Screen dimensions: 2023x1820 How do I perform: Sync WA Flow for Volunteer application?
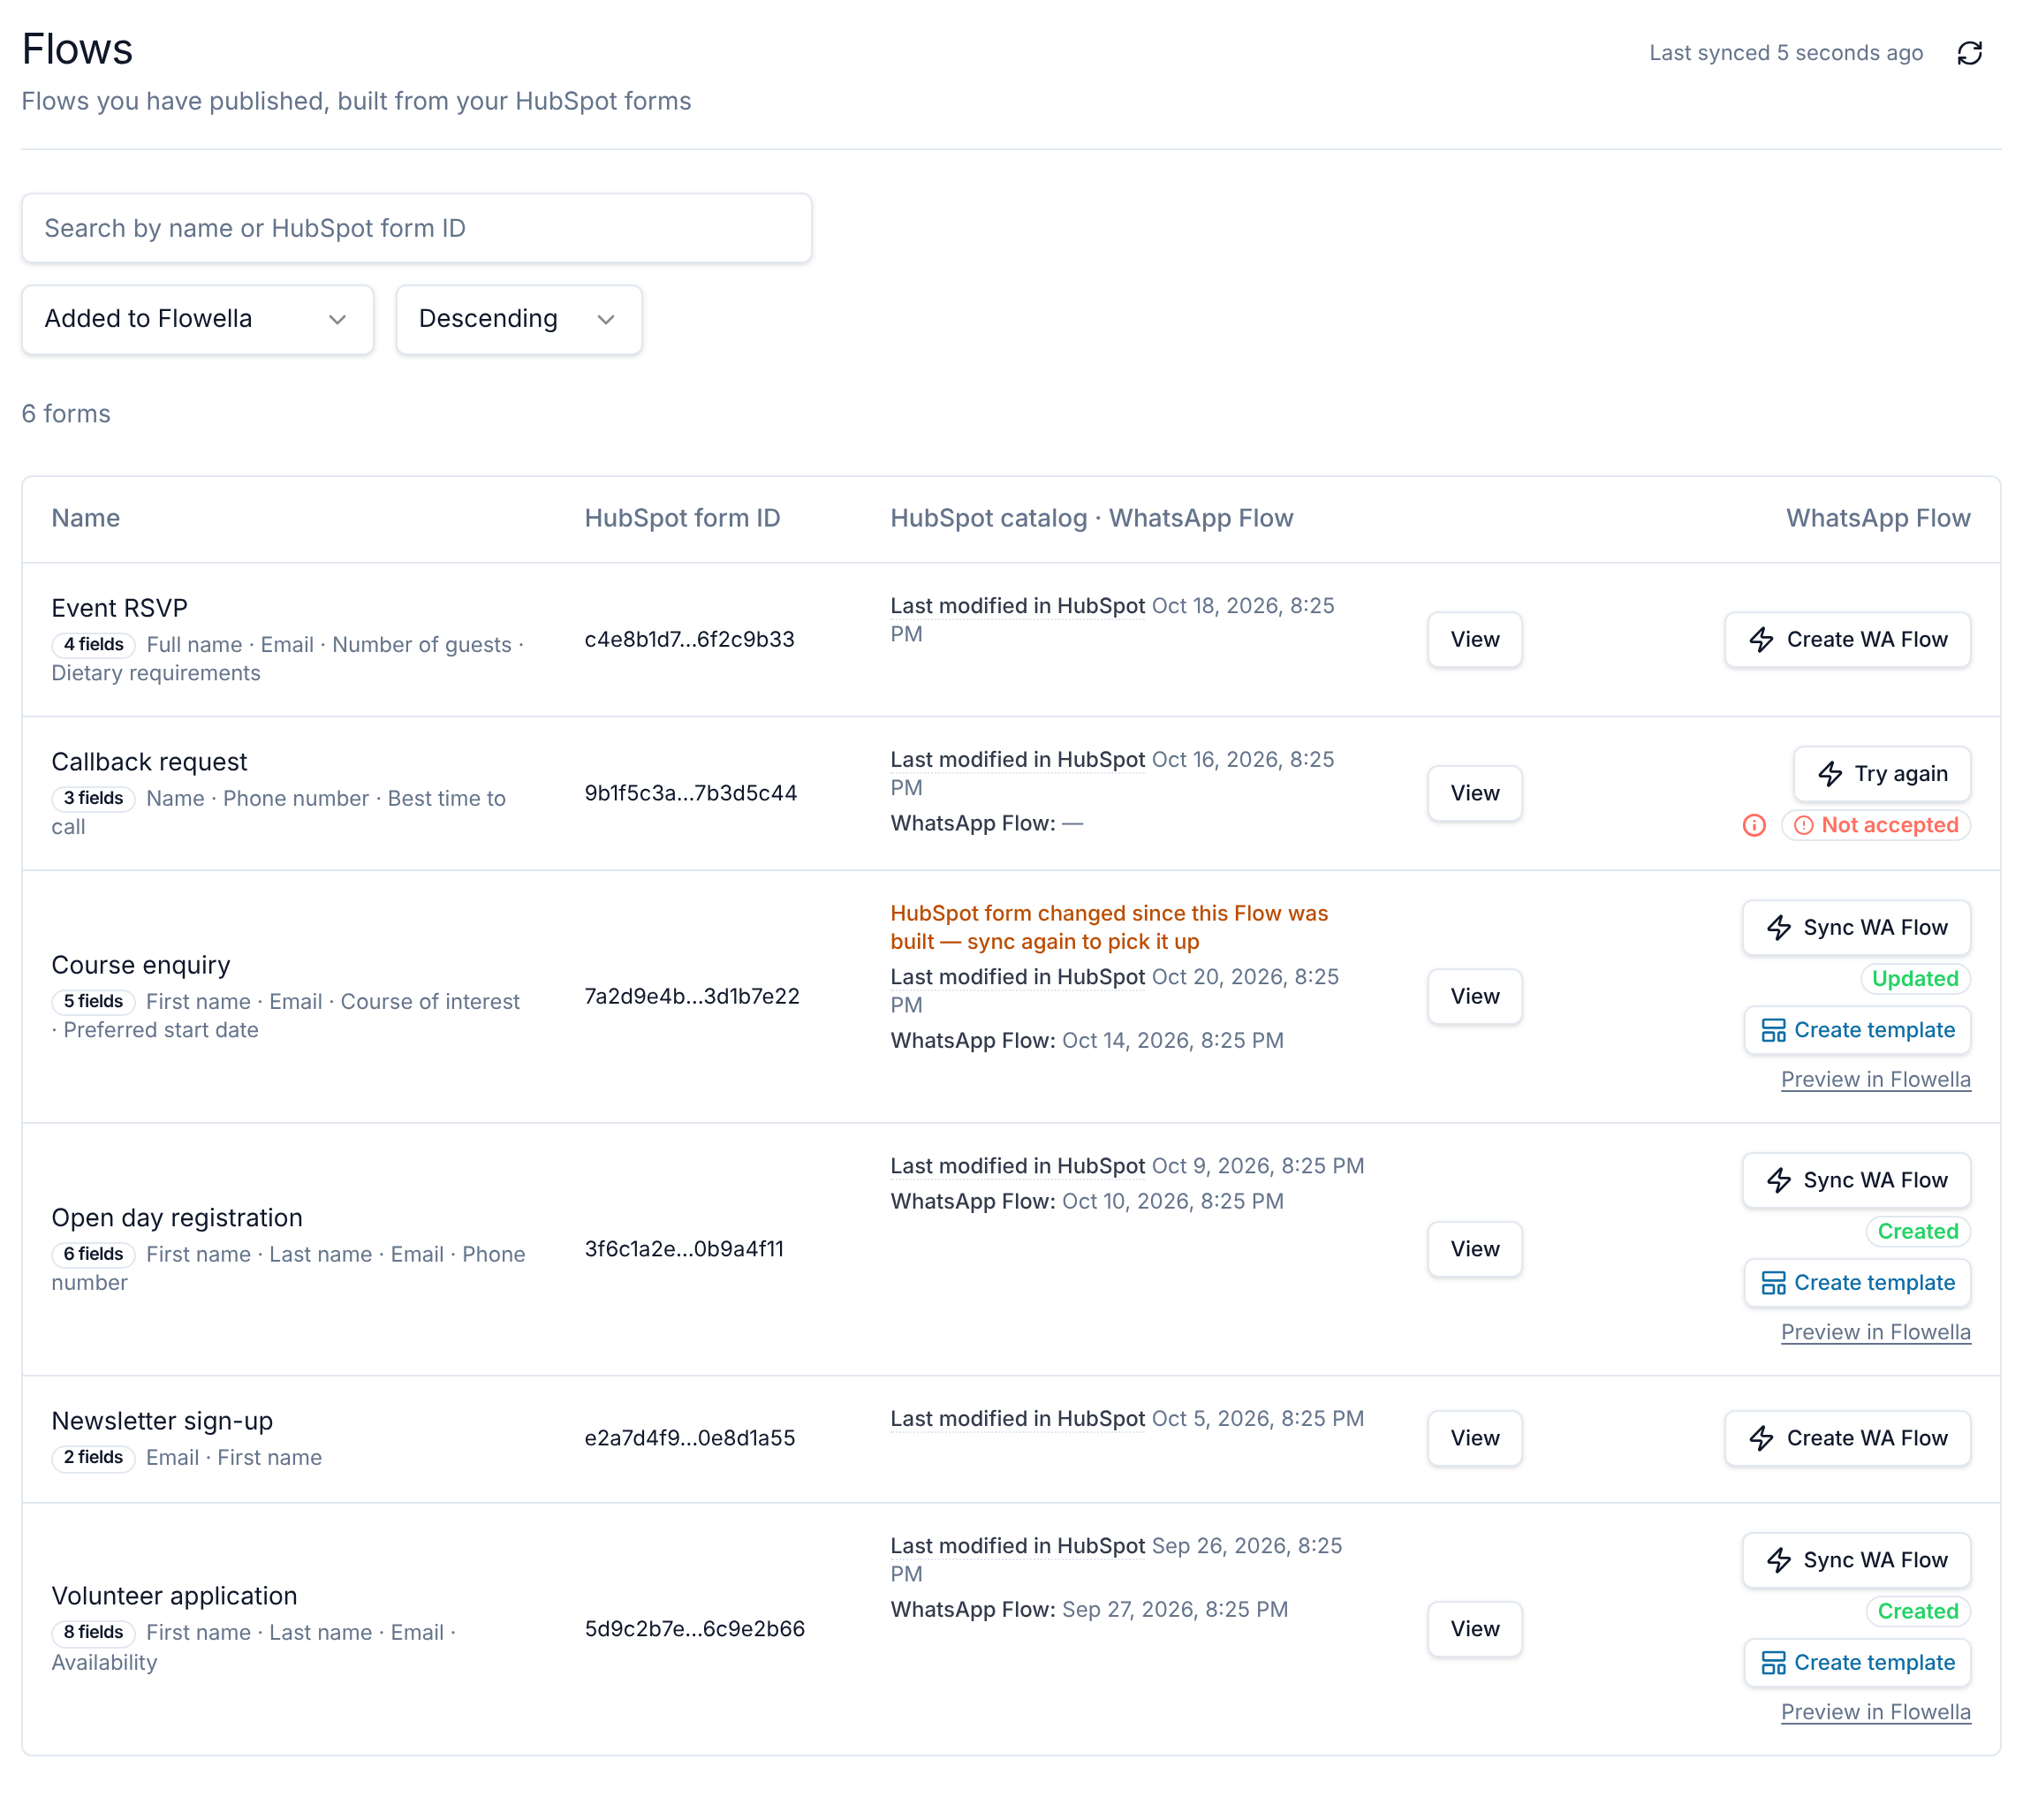click(x=1856, y=1560)
